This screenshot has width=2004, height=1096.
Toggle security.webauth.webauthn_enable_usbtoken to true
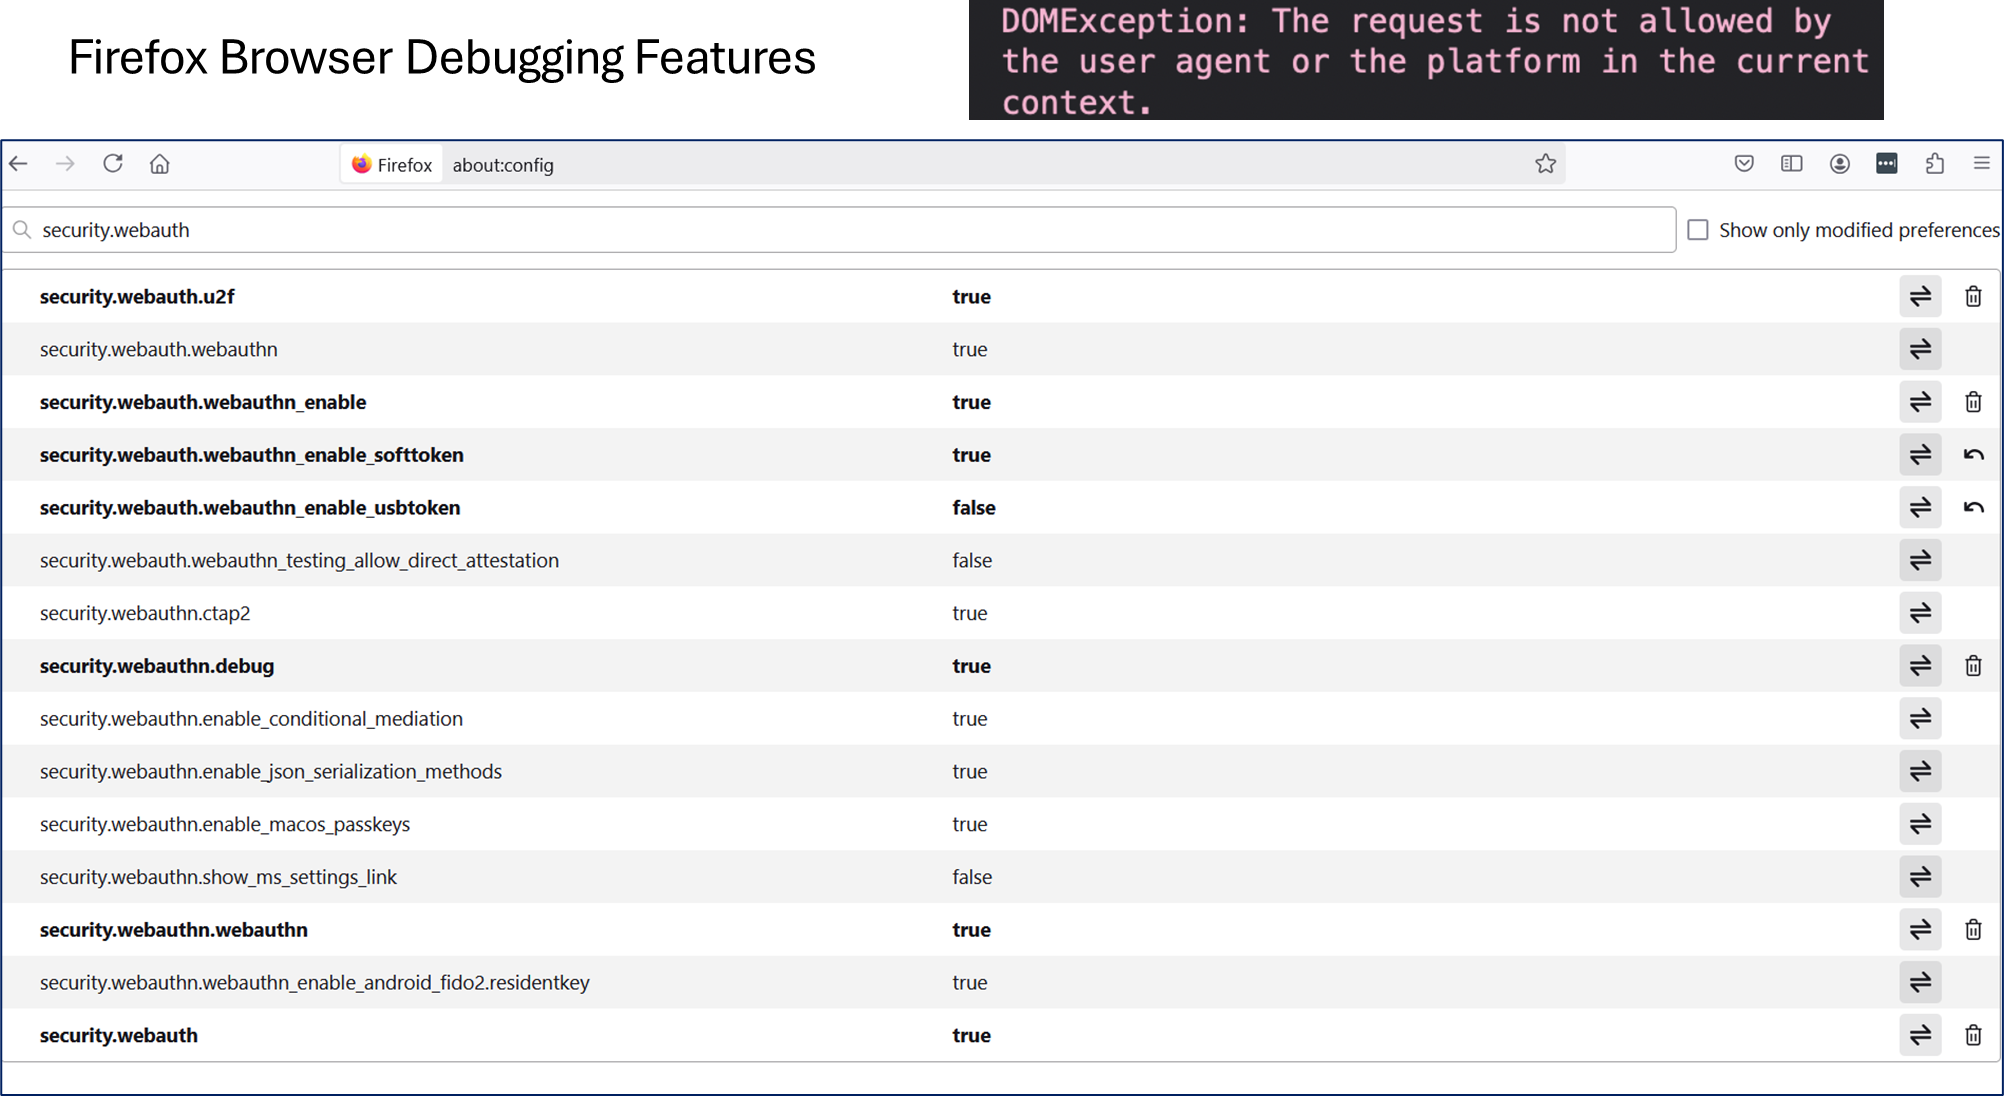[x=1920, y=508]
